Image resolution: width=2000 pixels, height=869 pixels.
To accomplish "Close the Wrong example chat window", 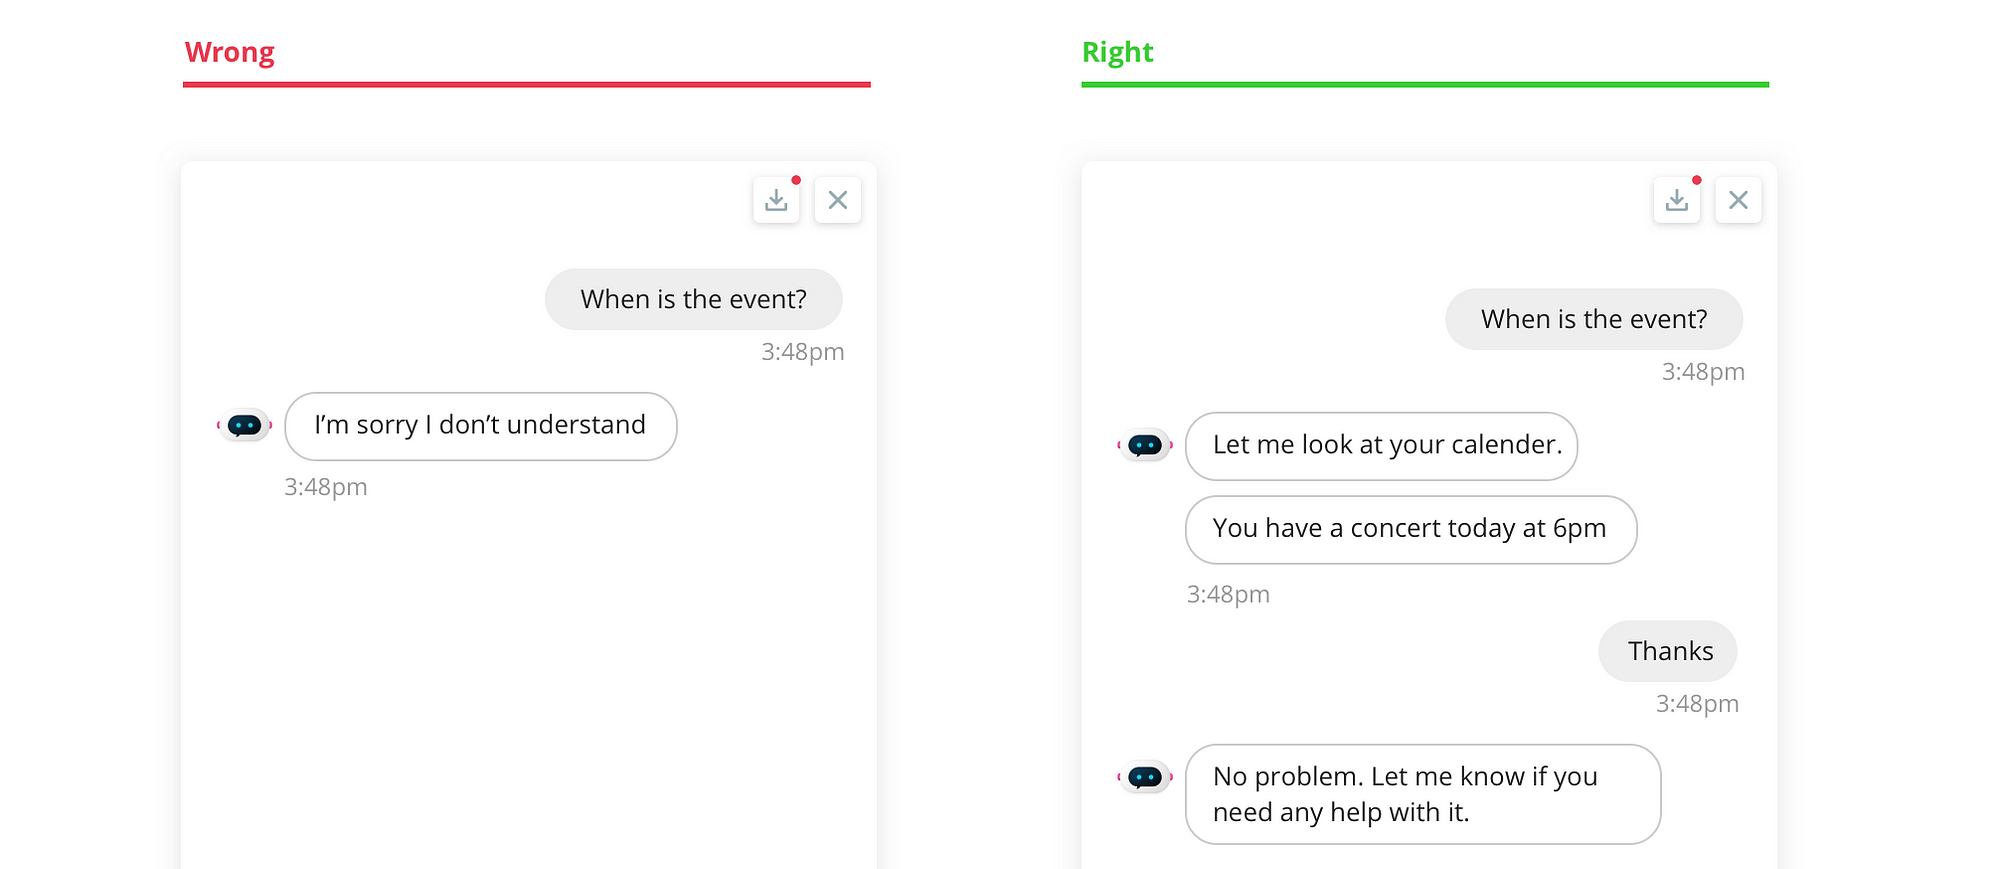I will [x=838, y=200].
